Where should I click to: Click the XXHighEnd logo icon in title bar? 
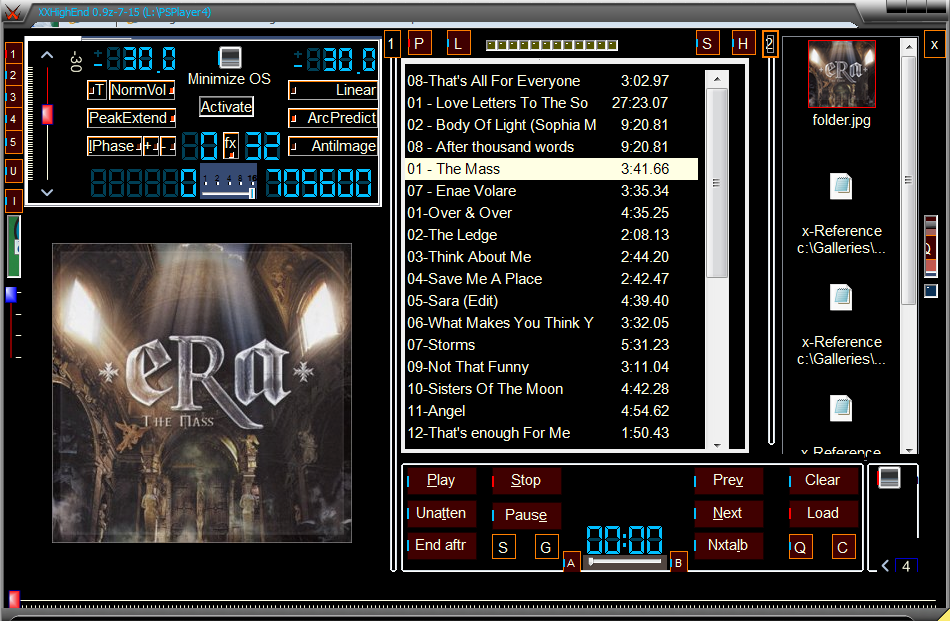point(12,12)
